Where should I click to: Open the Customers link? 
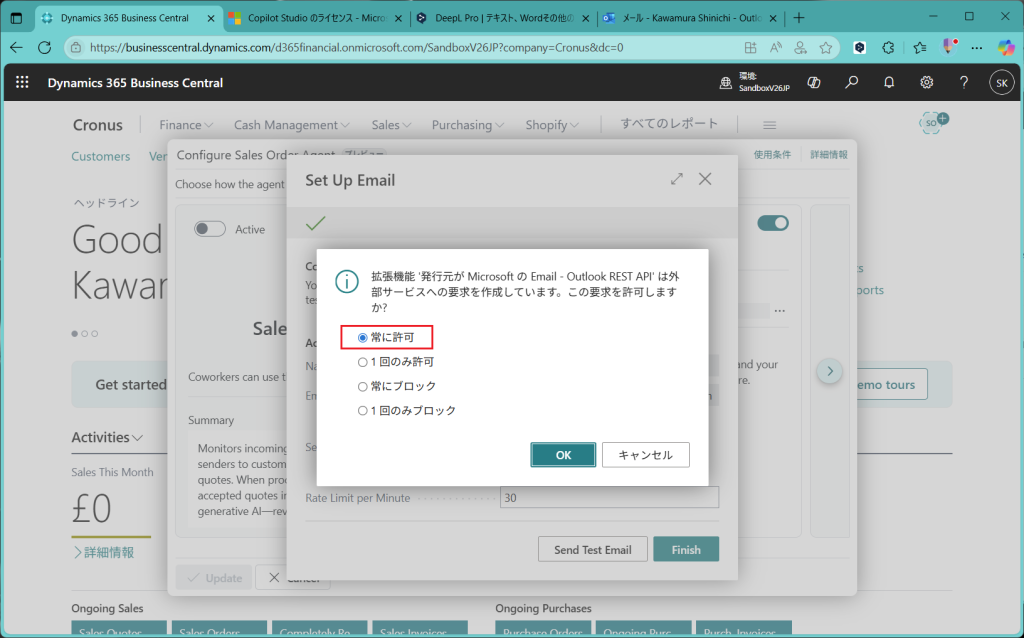click(101, 156)
